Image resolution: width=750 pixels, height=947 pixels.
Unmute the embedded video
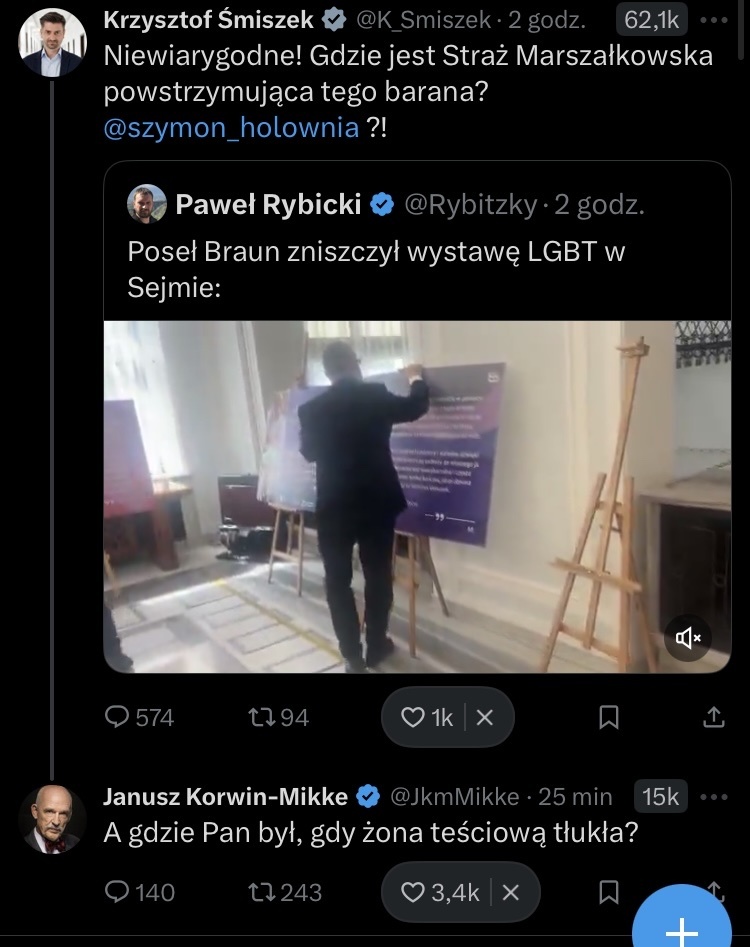click(x=689, y=637)
